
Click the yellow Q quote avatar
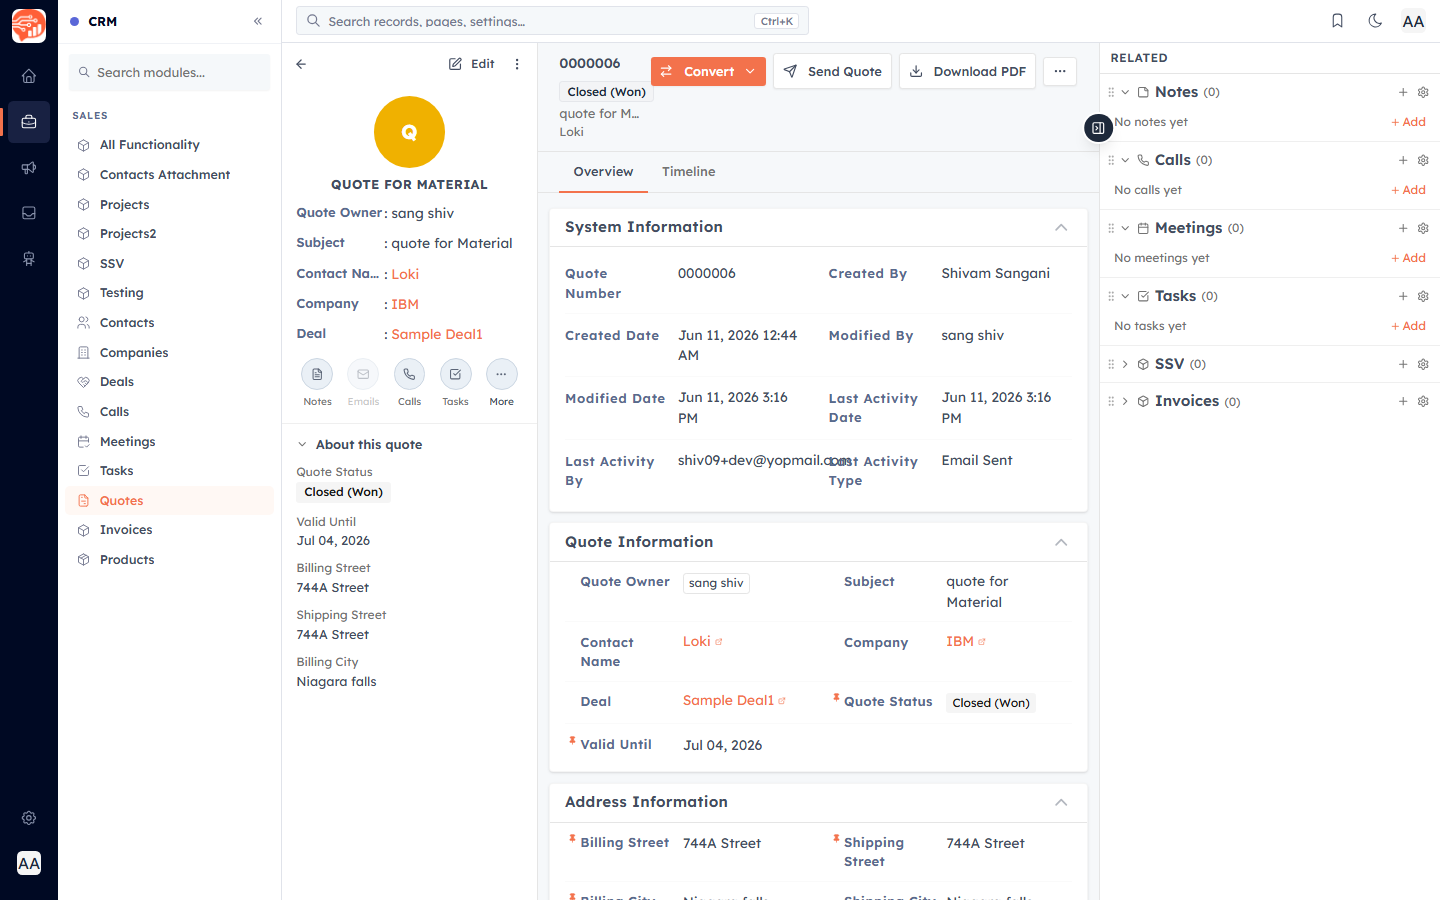tap(409, 132)
